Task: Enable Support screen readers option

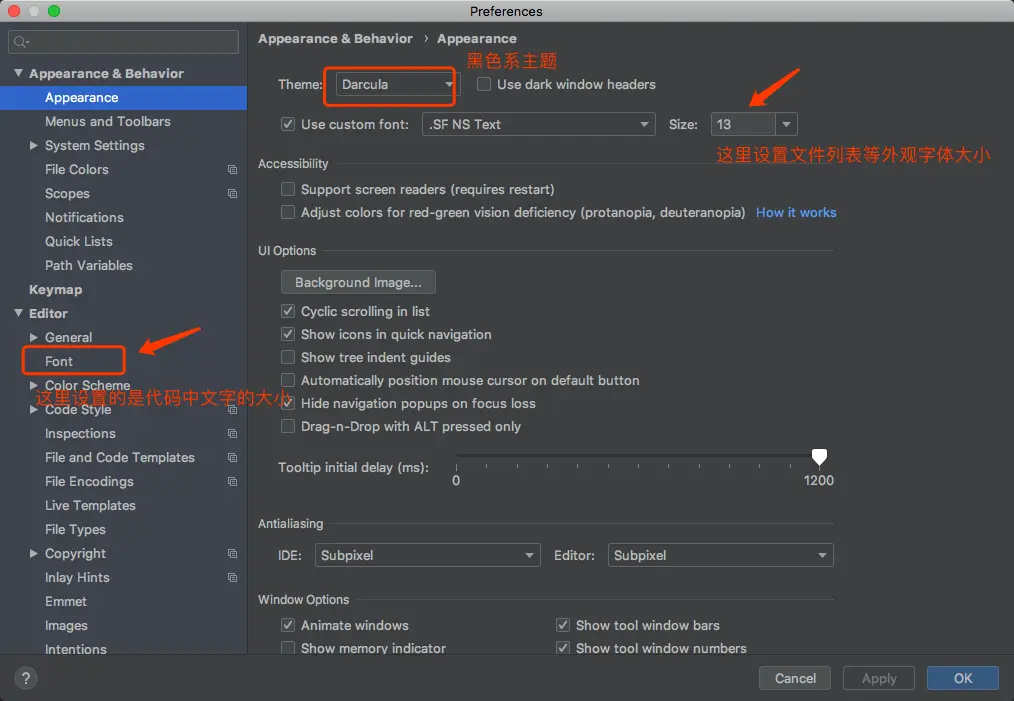Action: coord(288,189)
